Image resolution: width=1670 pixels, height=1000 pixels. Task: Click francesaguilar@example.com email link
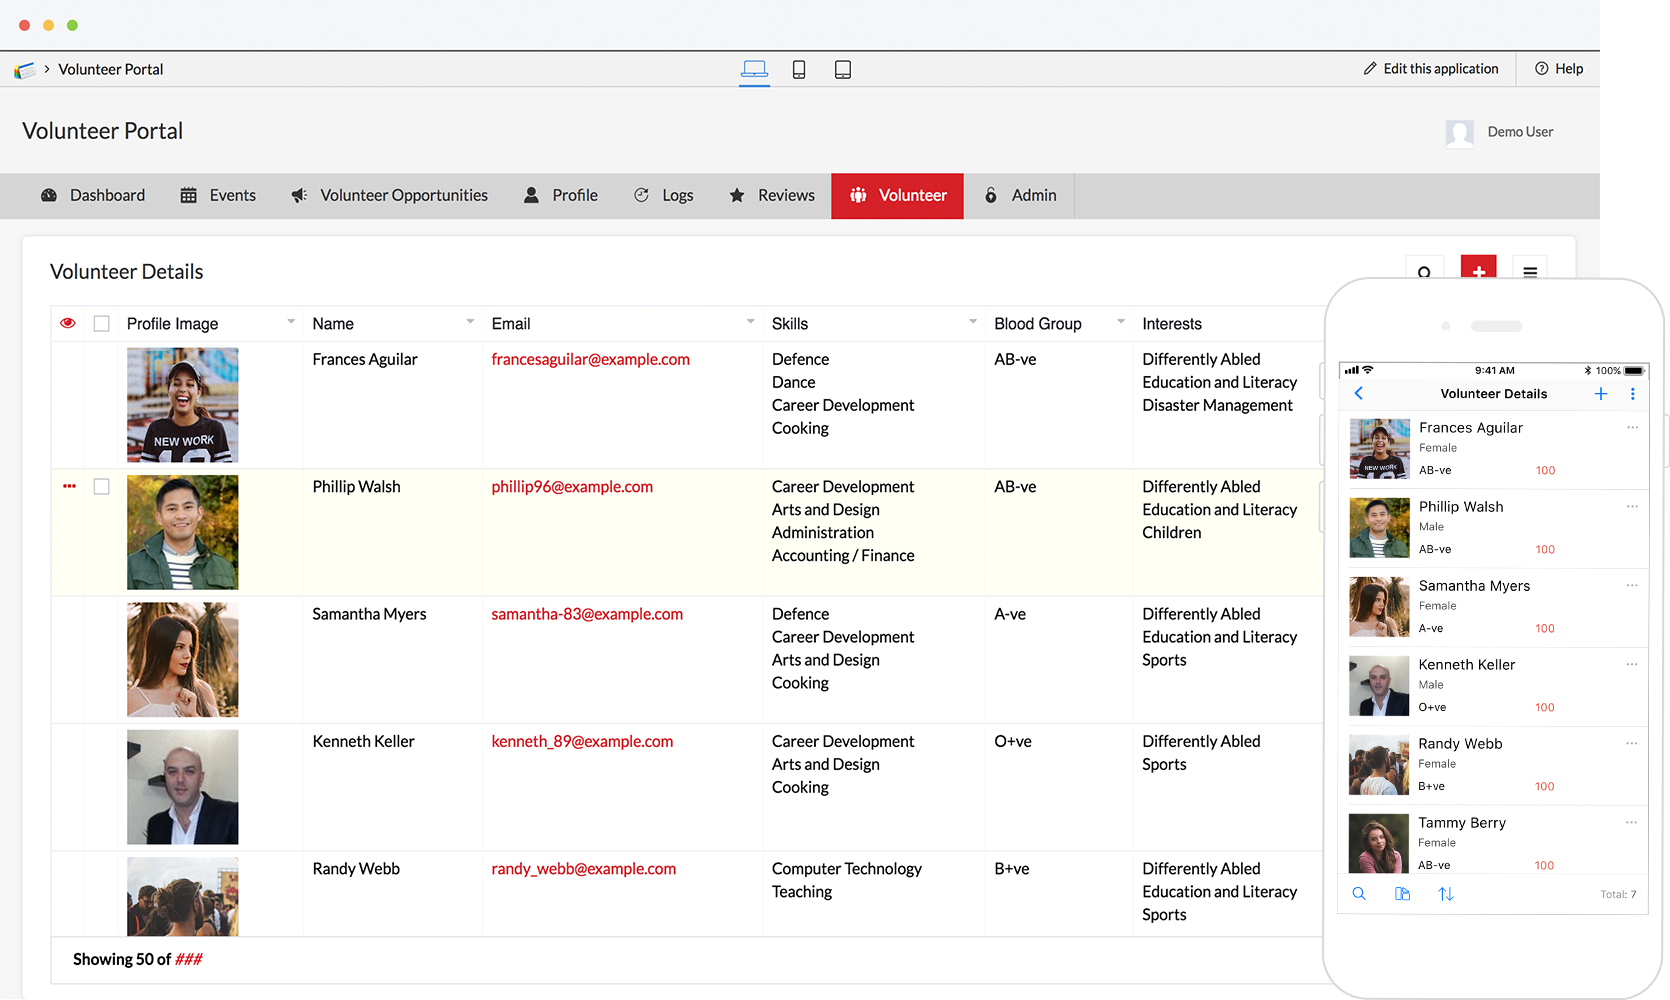coord(590,359)
